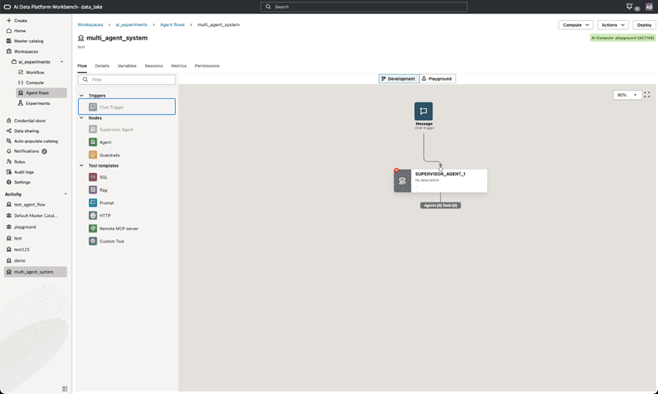Select multi_agent_system in Activity list
Screen dimensions: 658x394
[x=35, y=272]
